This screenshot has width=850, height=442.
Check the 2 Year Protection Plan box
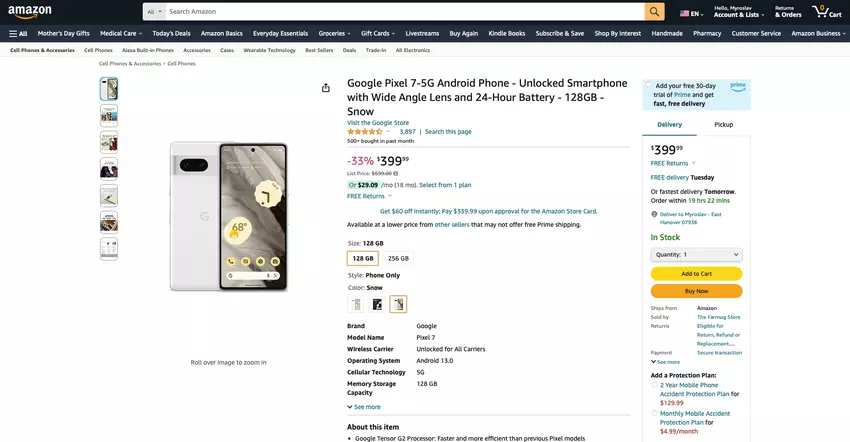655,385
